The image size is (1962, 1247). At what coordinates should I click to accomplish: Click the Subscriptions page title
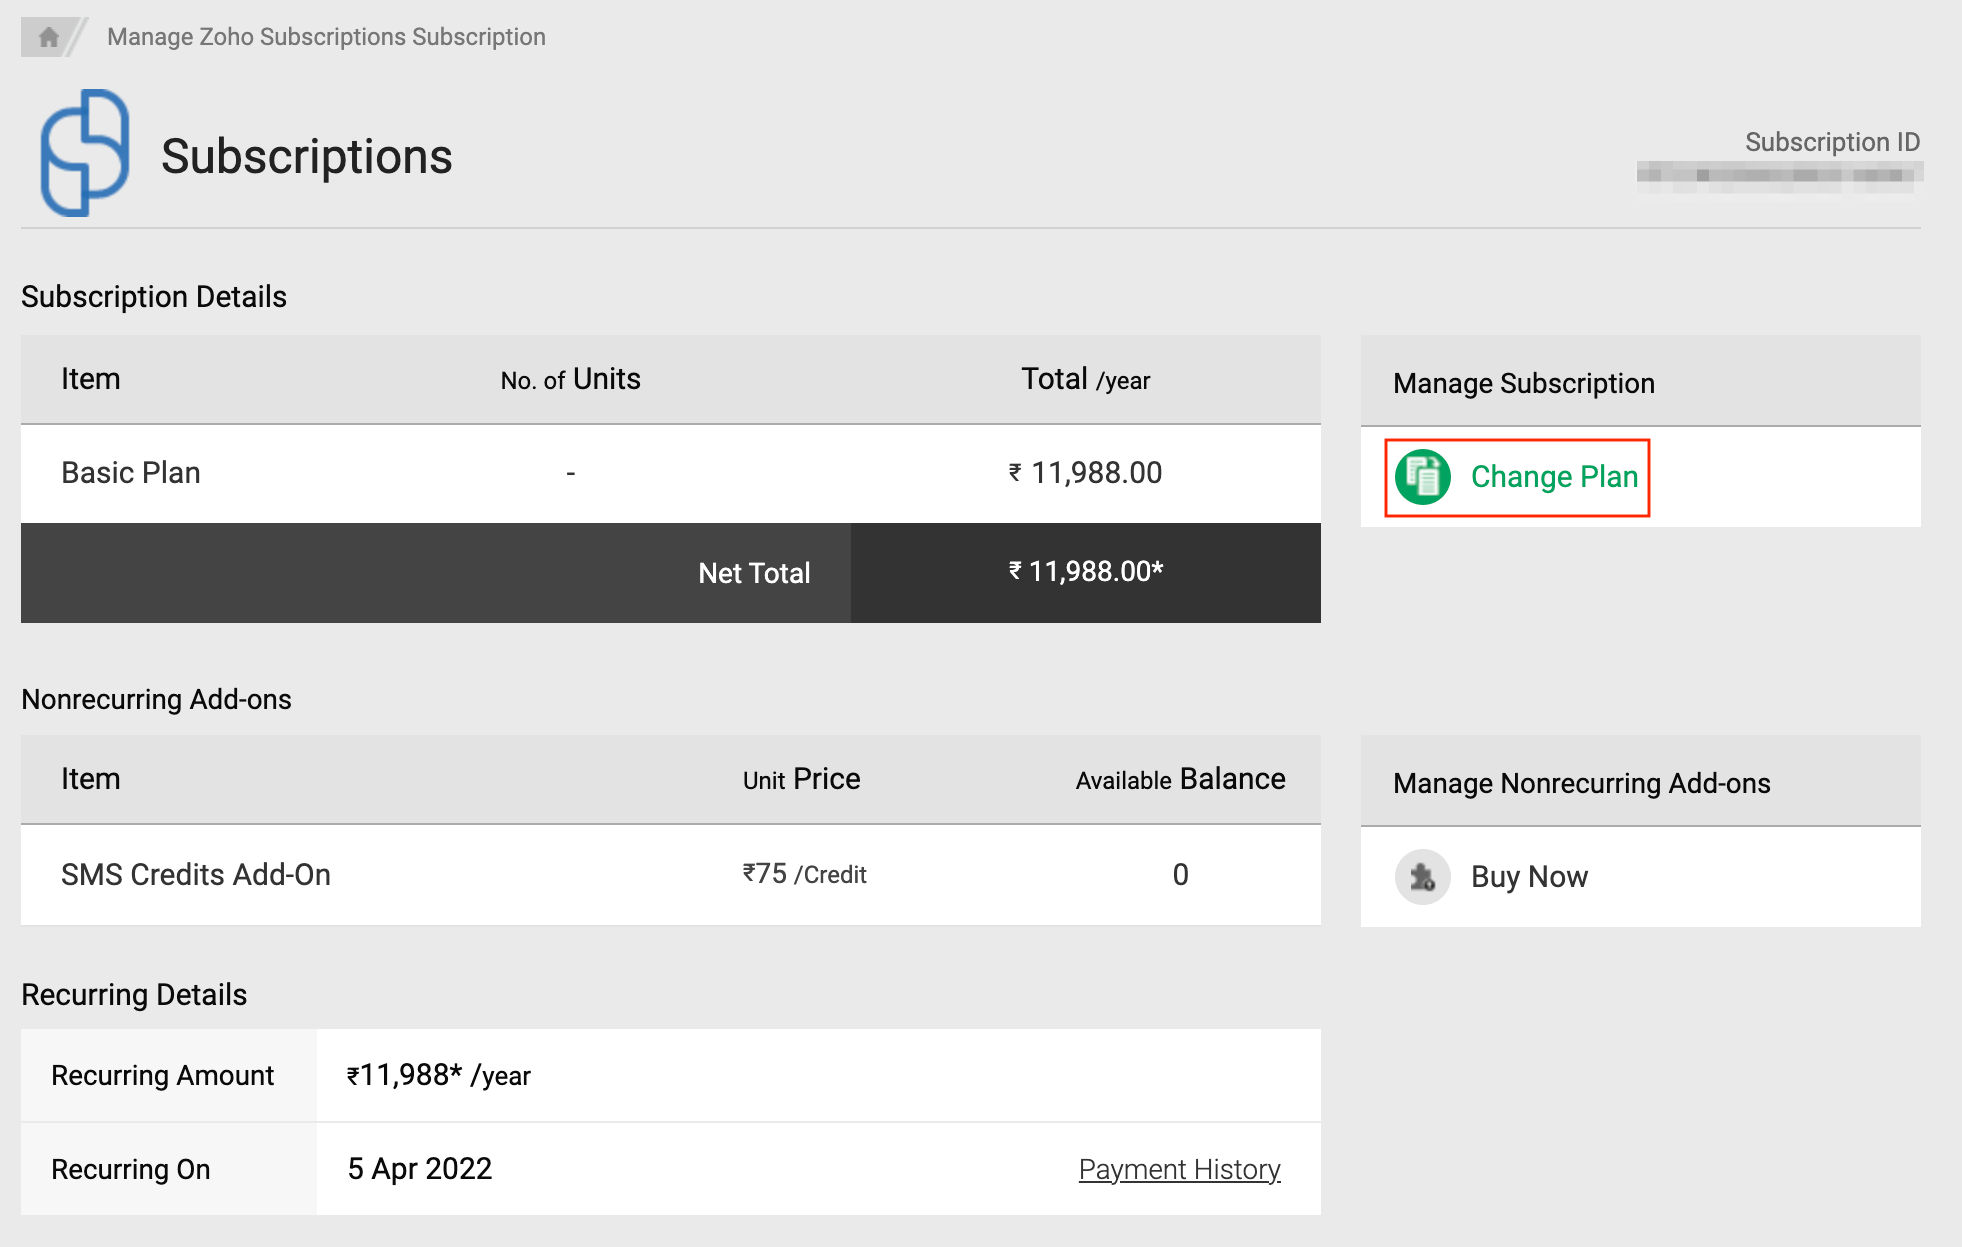[306, 157]
